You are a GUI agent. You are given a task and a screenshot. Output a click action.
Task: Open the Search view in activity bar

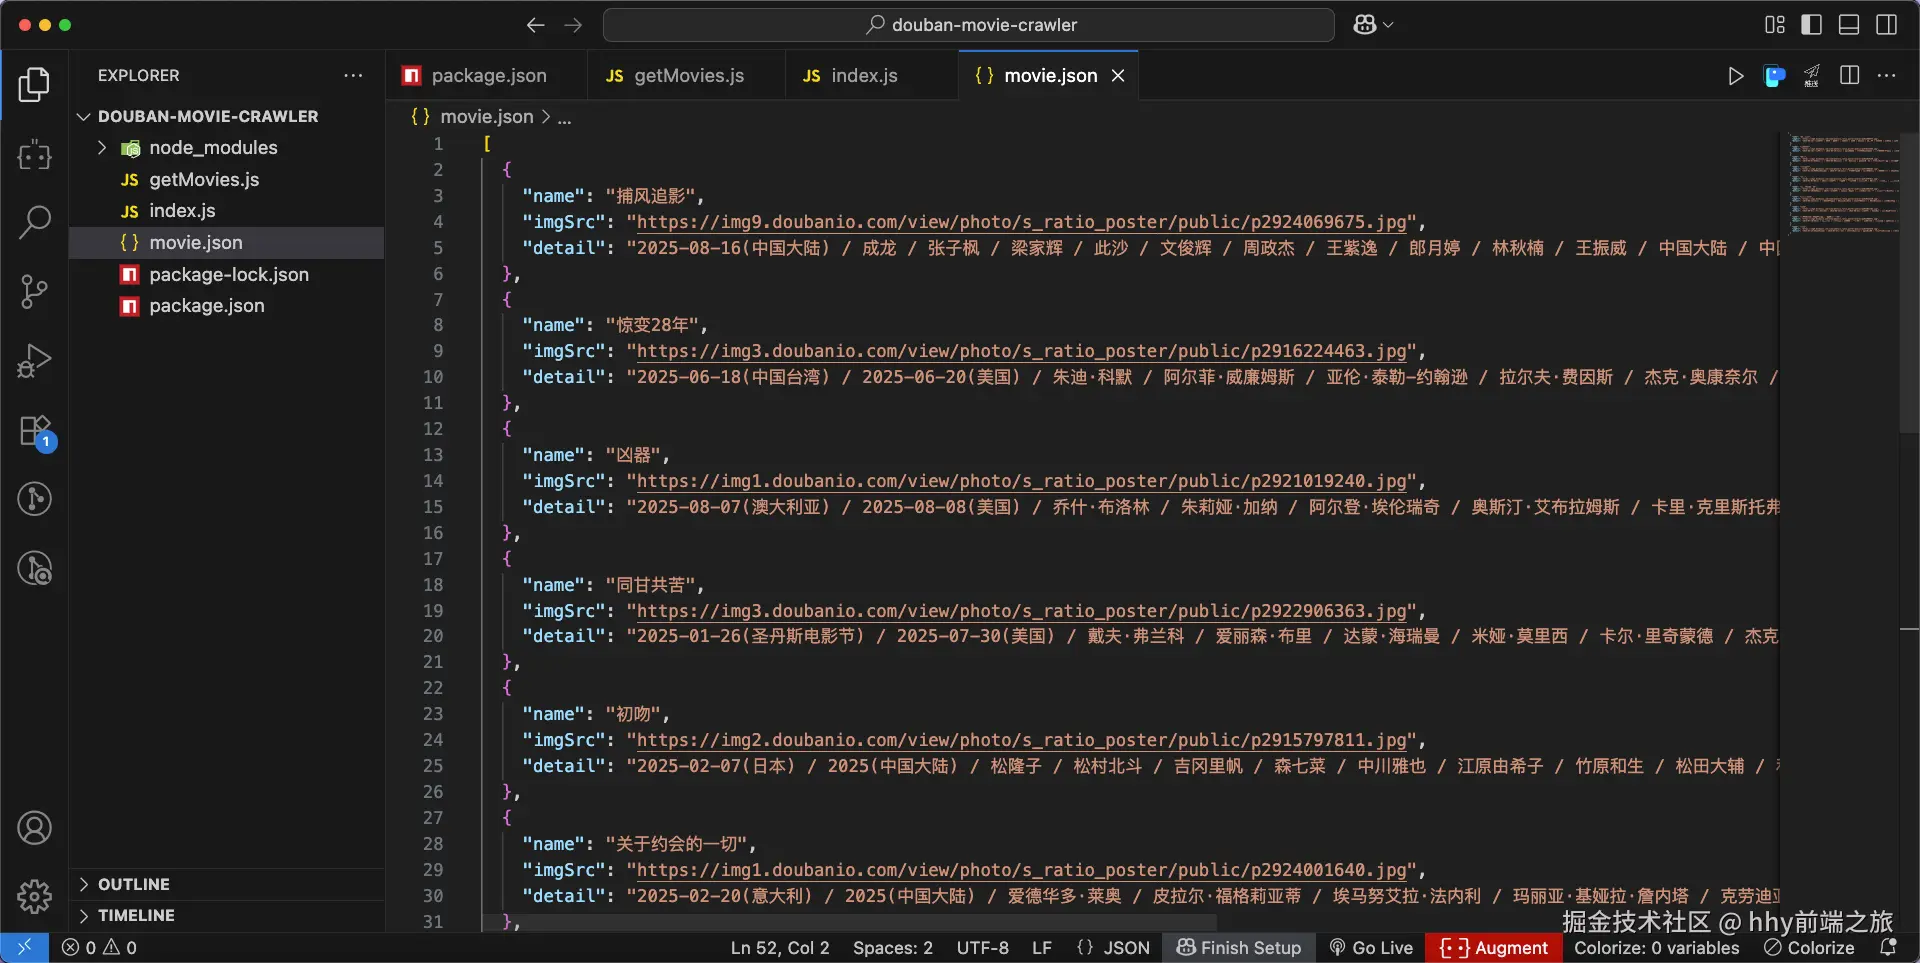(x=34, y=222)
